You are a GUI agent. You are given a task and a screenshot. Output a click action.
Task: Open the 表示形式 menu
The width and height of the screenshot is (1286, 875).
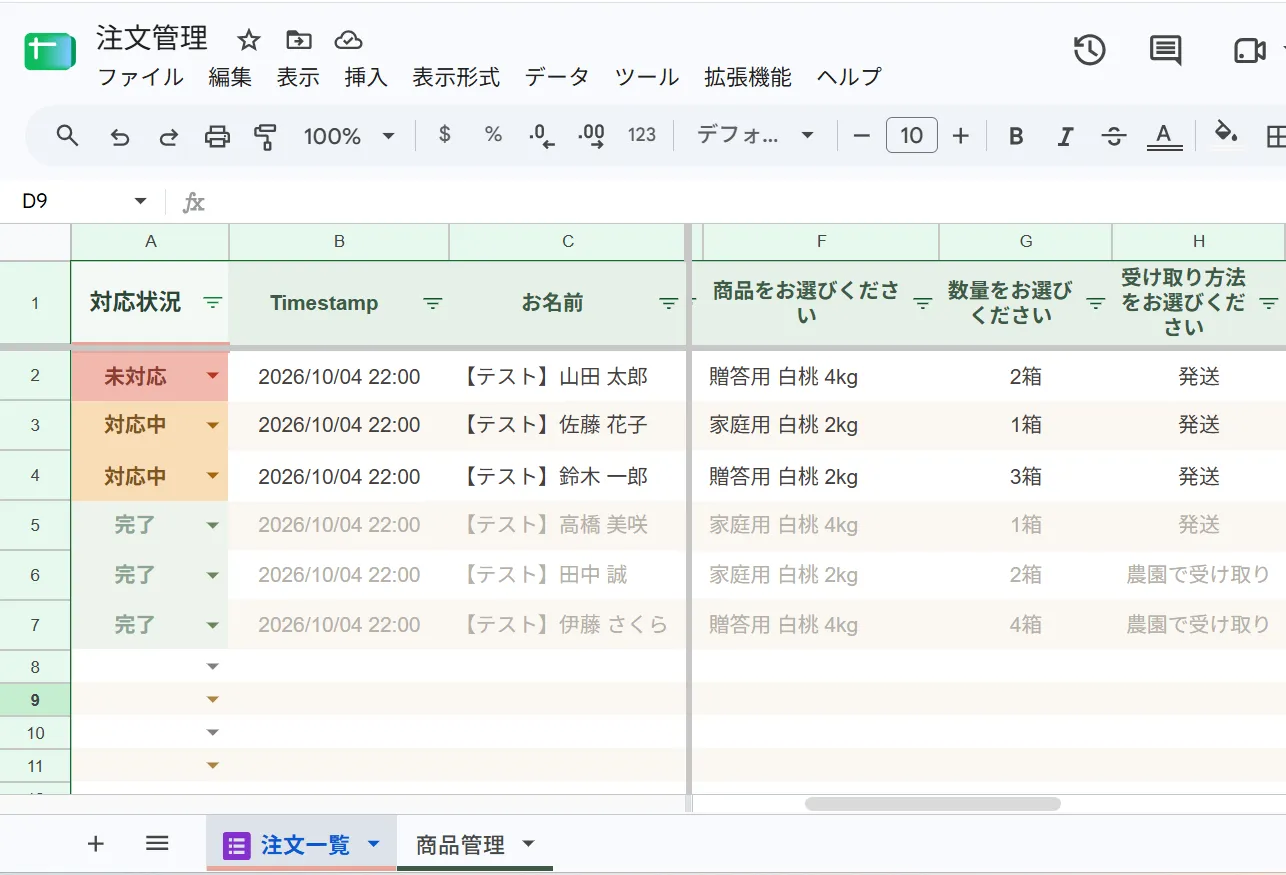click(456, 77)
